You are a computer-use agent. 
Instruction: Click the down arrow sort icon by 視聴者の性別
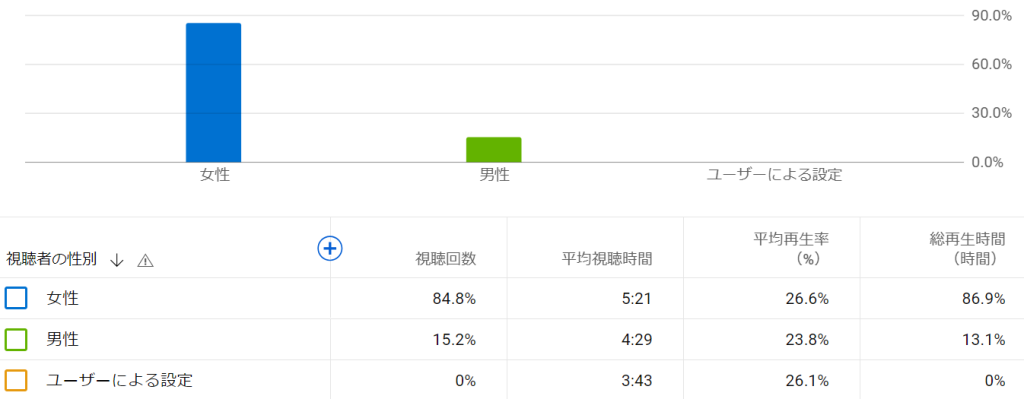[x=117, y=260]
